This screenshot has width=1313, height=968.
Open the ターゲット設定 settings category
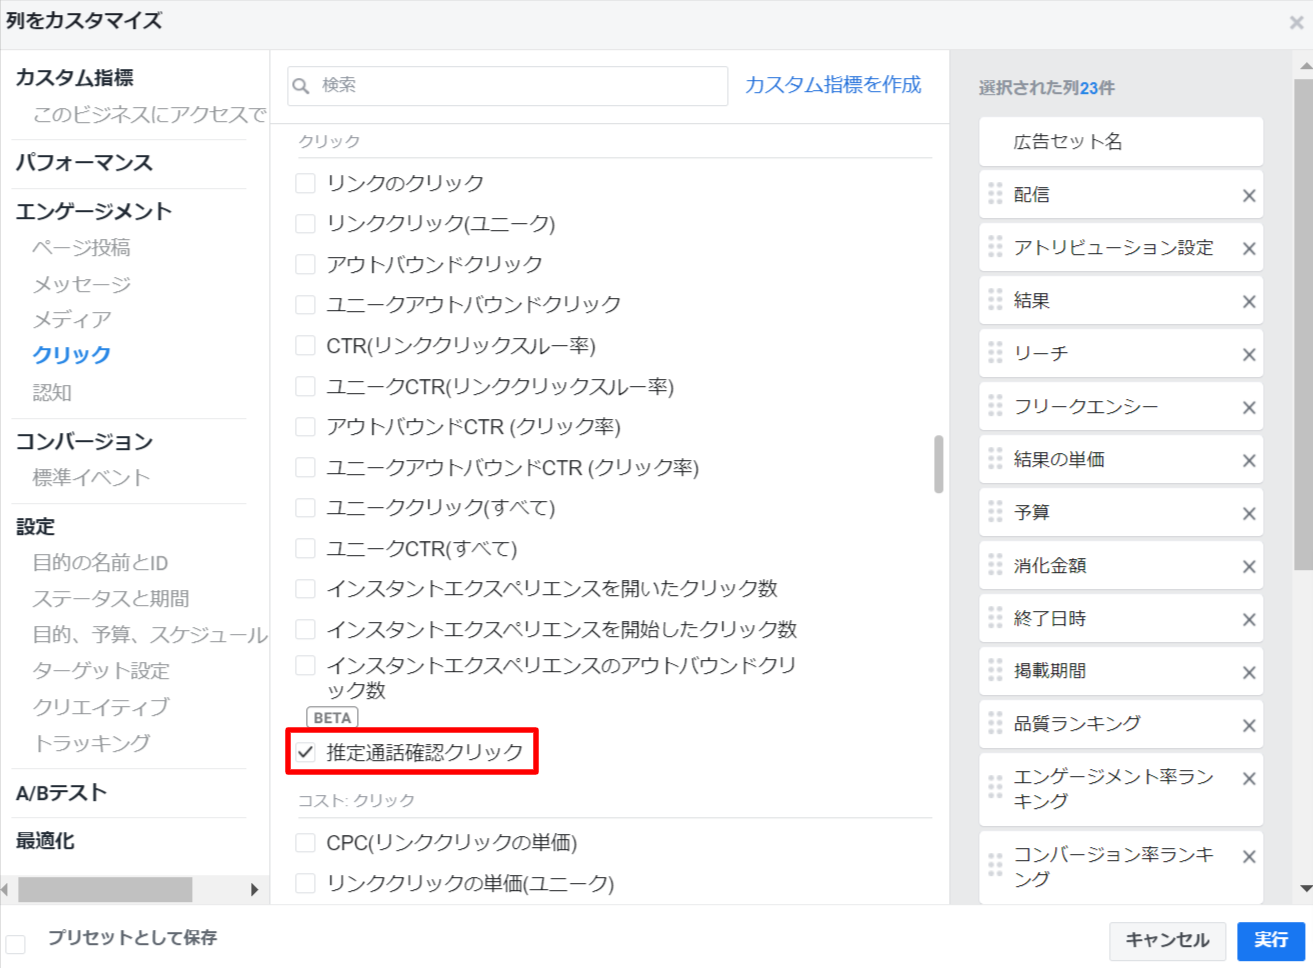click(101, 671)
